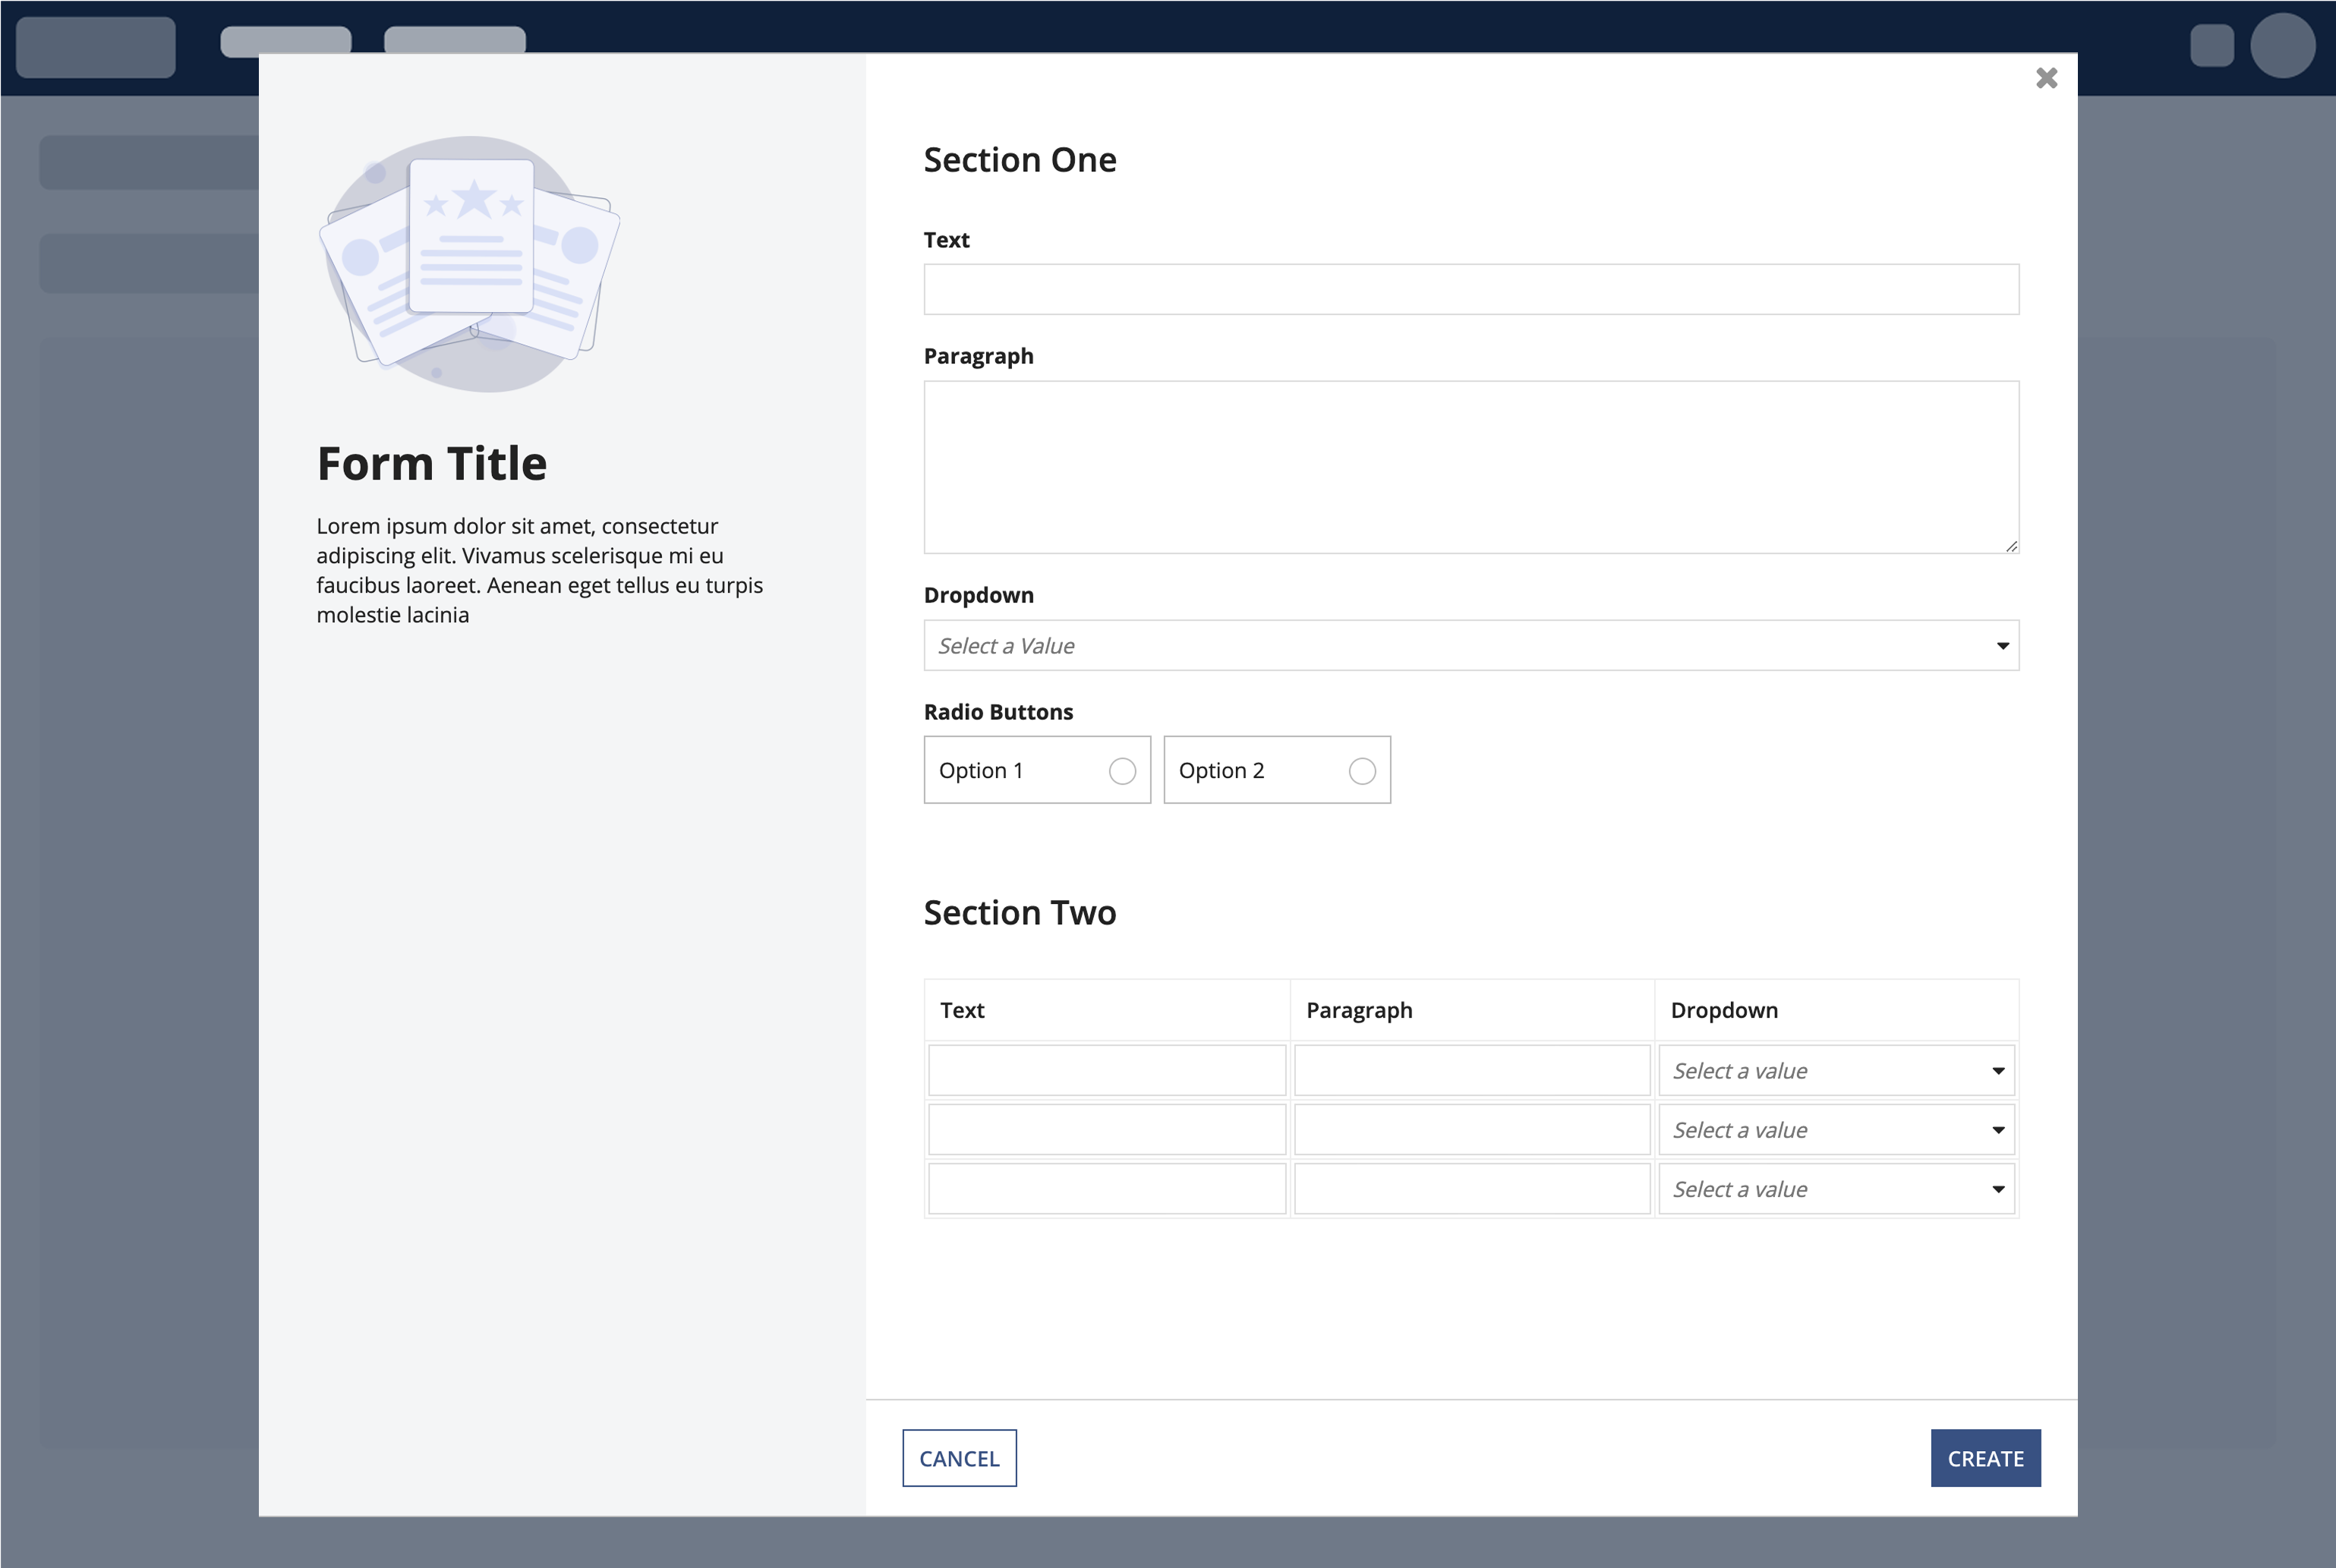
Task: Select the Option 1 radio button
Action: click(x=1122, y=771)
